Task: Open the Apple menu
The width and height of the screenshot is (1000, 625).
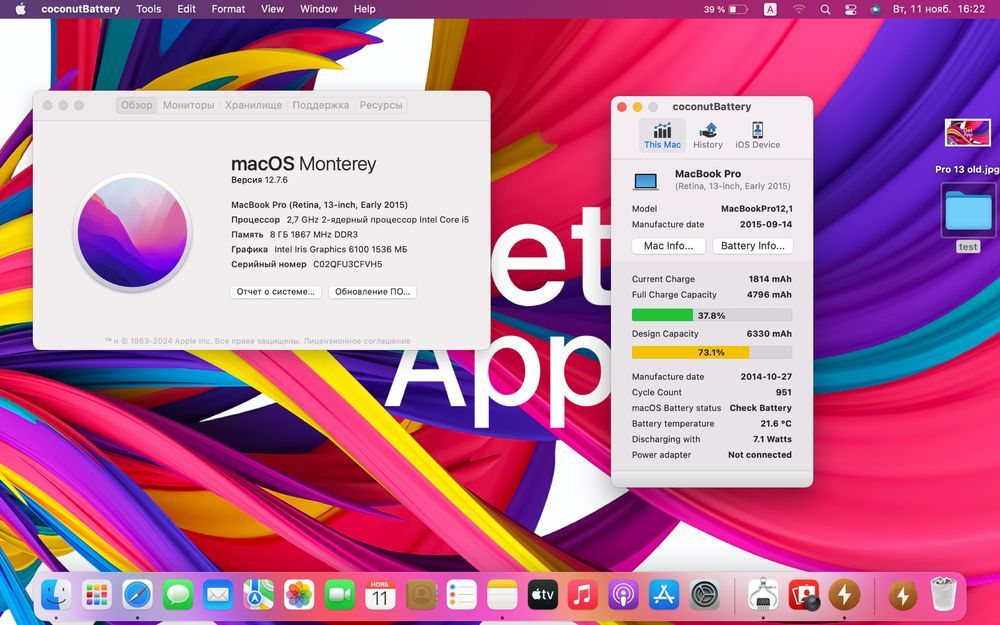Action: [x=20, y=9]
